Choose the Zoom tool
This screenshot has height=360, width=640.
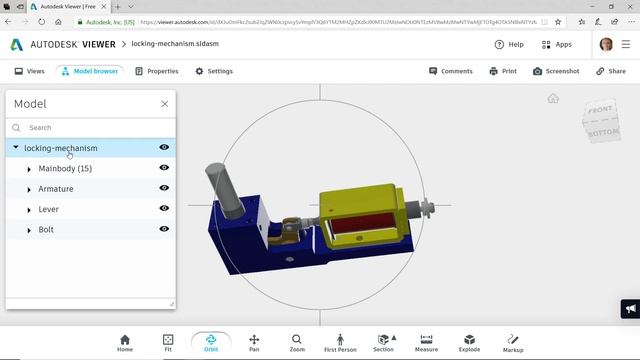(x=297, y=343)
